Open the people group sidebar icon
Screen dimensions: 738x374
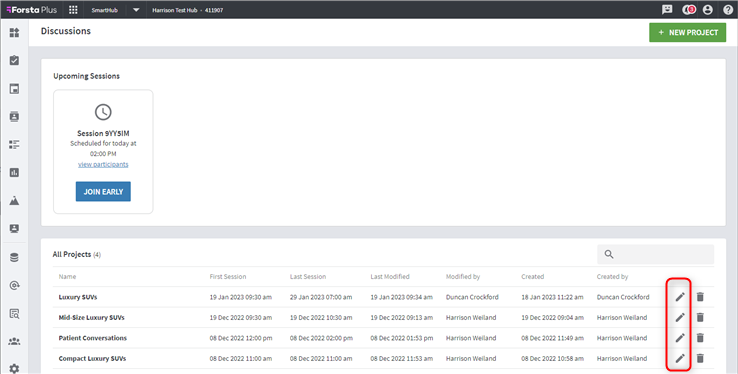click(x=15, y=342)
